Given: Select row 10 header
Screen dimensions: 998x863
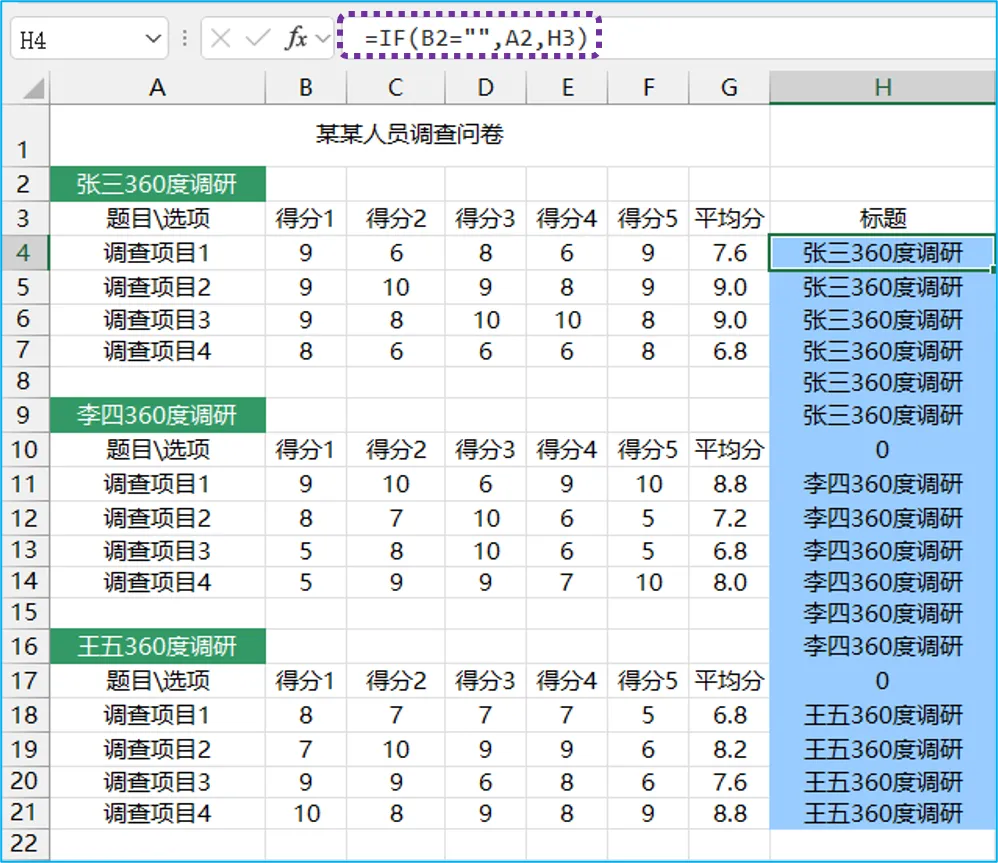Looking at the screenshot, I should [x=24, y=449].
